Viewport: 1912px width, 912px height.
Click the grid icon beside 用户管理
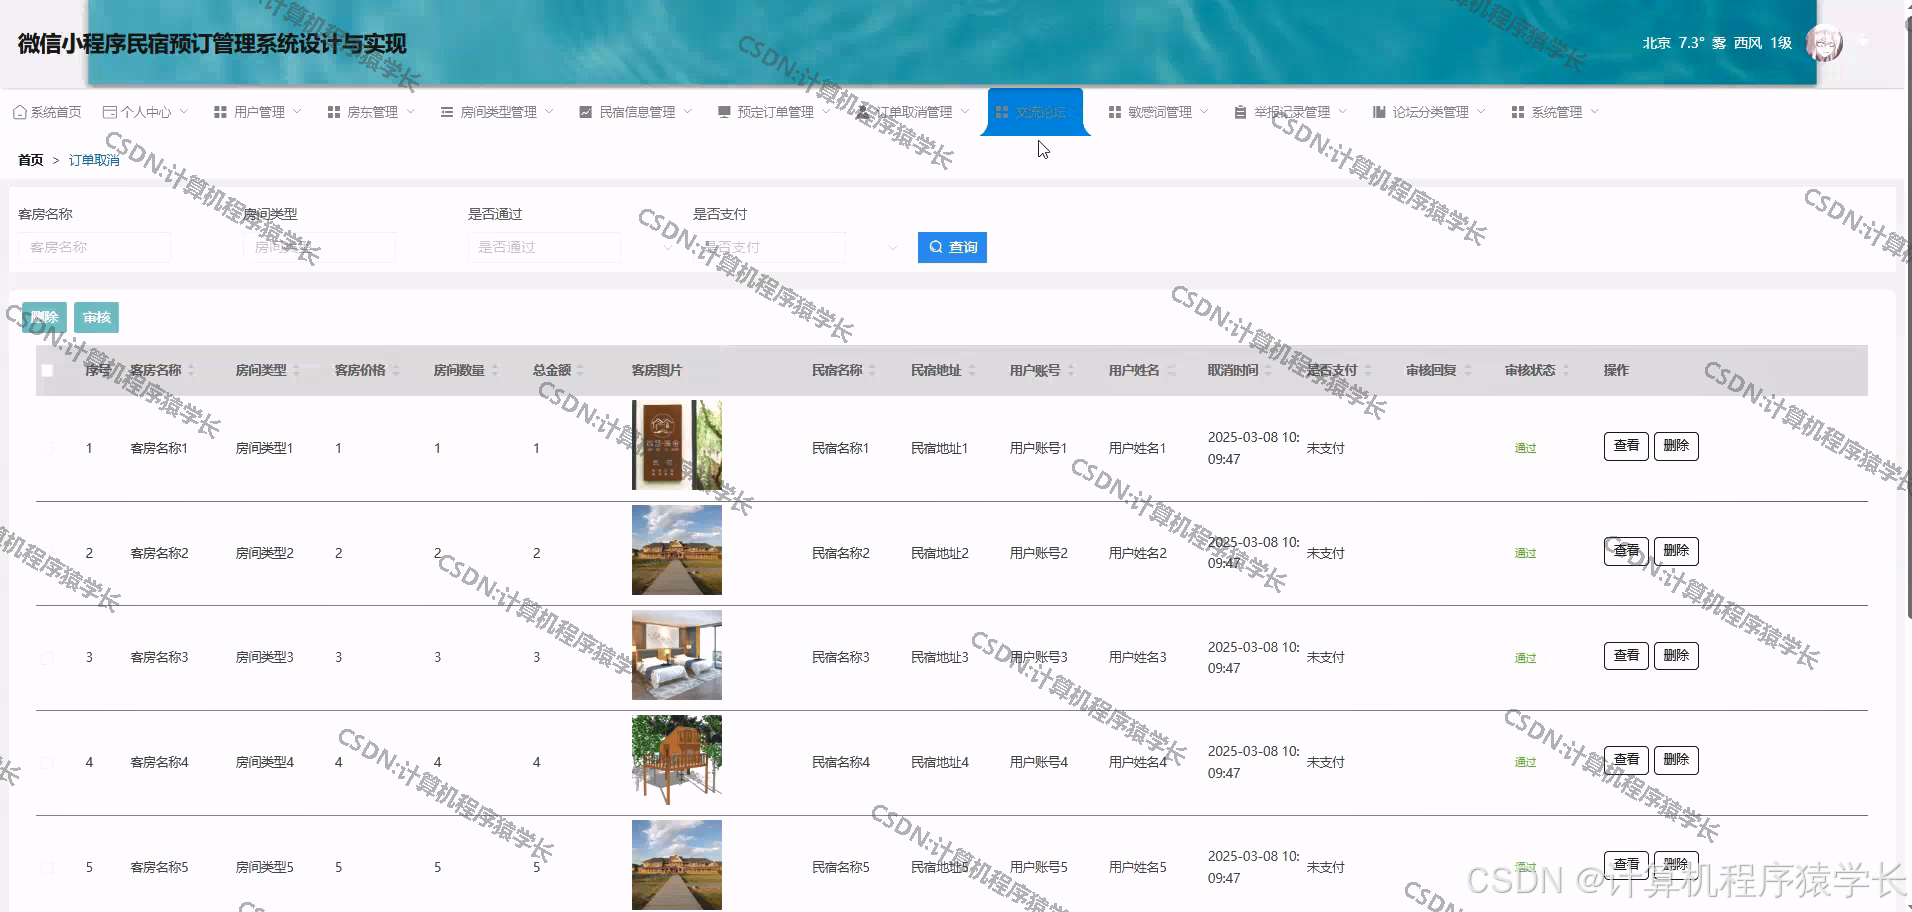click(221, 112)
